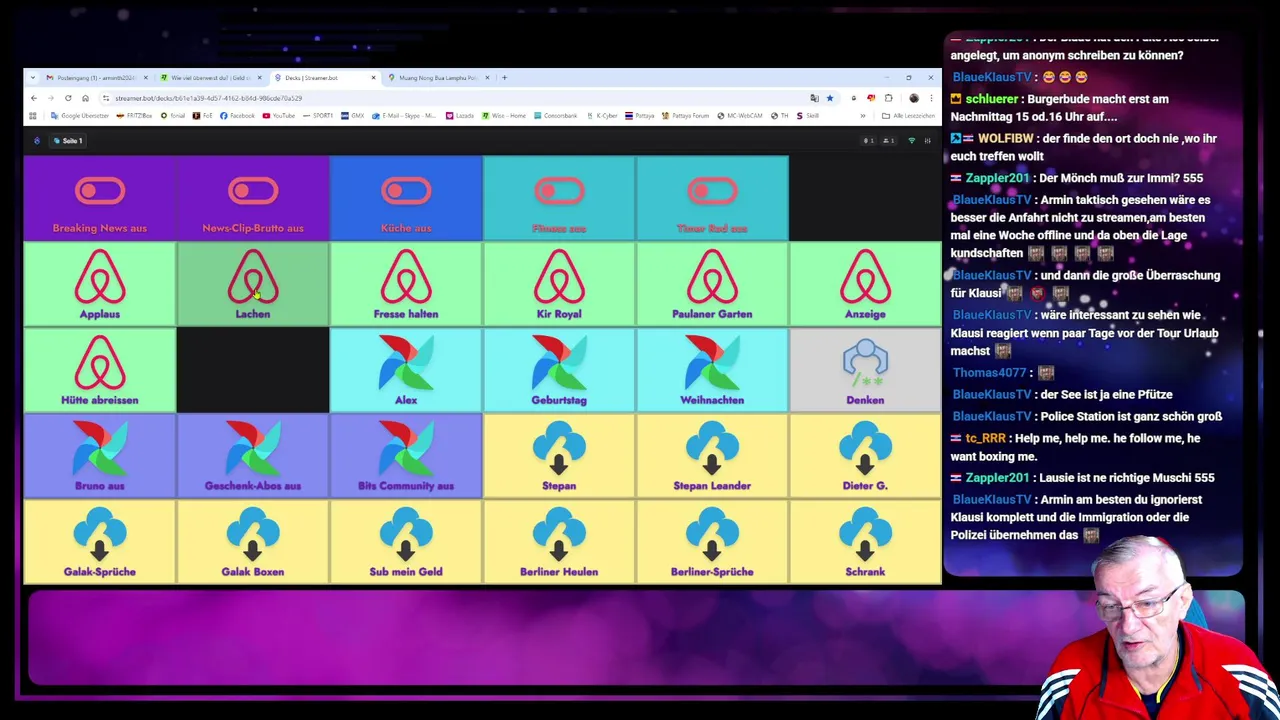The image size is (1280, 720).
Task: Open the browser extensions puzzle icon
Action: 888,98
